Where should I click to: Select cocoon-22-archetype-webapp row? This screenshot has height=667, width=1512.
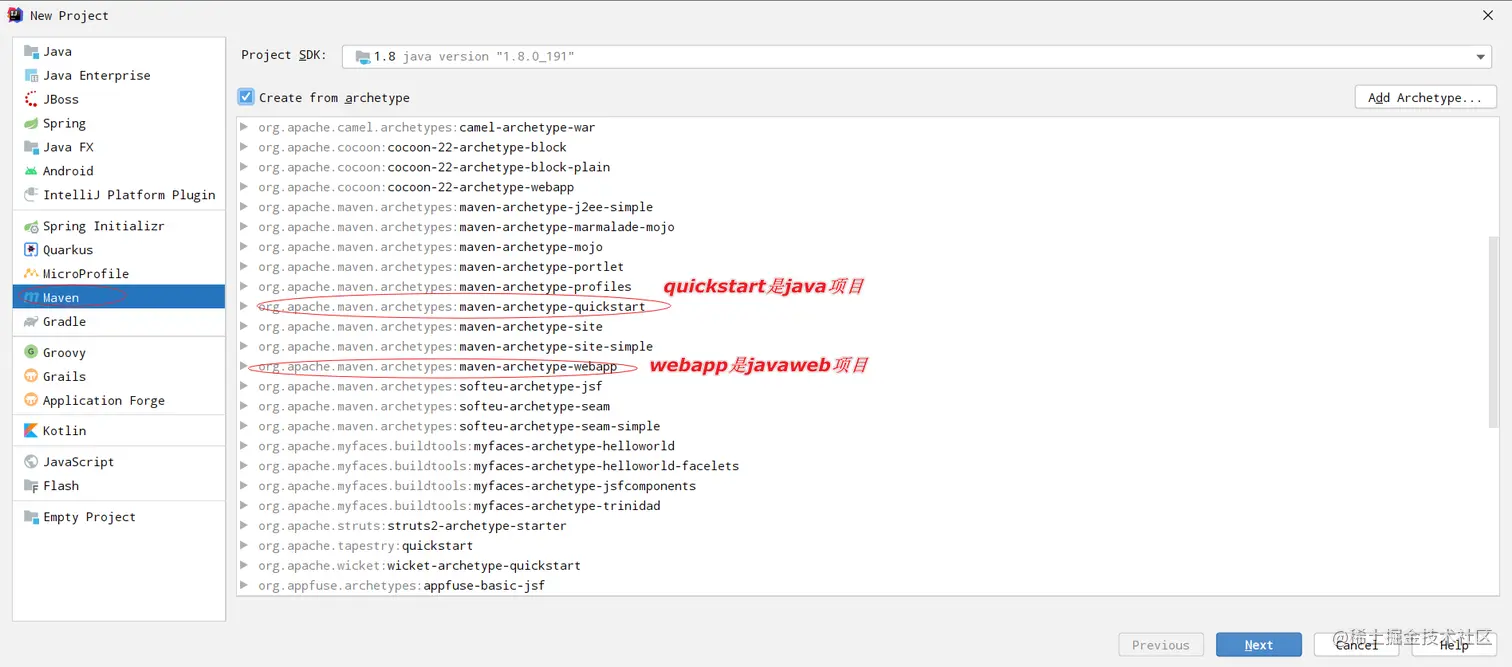click(862, 187)
